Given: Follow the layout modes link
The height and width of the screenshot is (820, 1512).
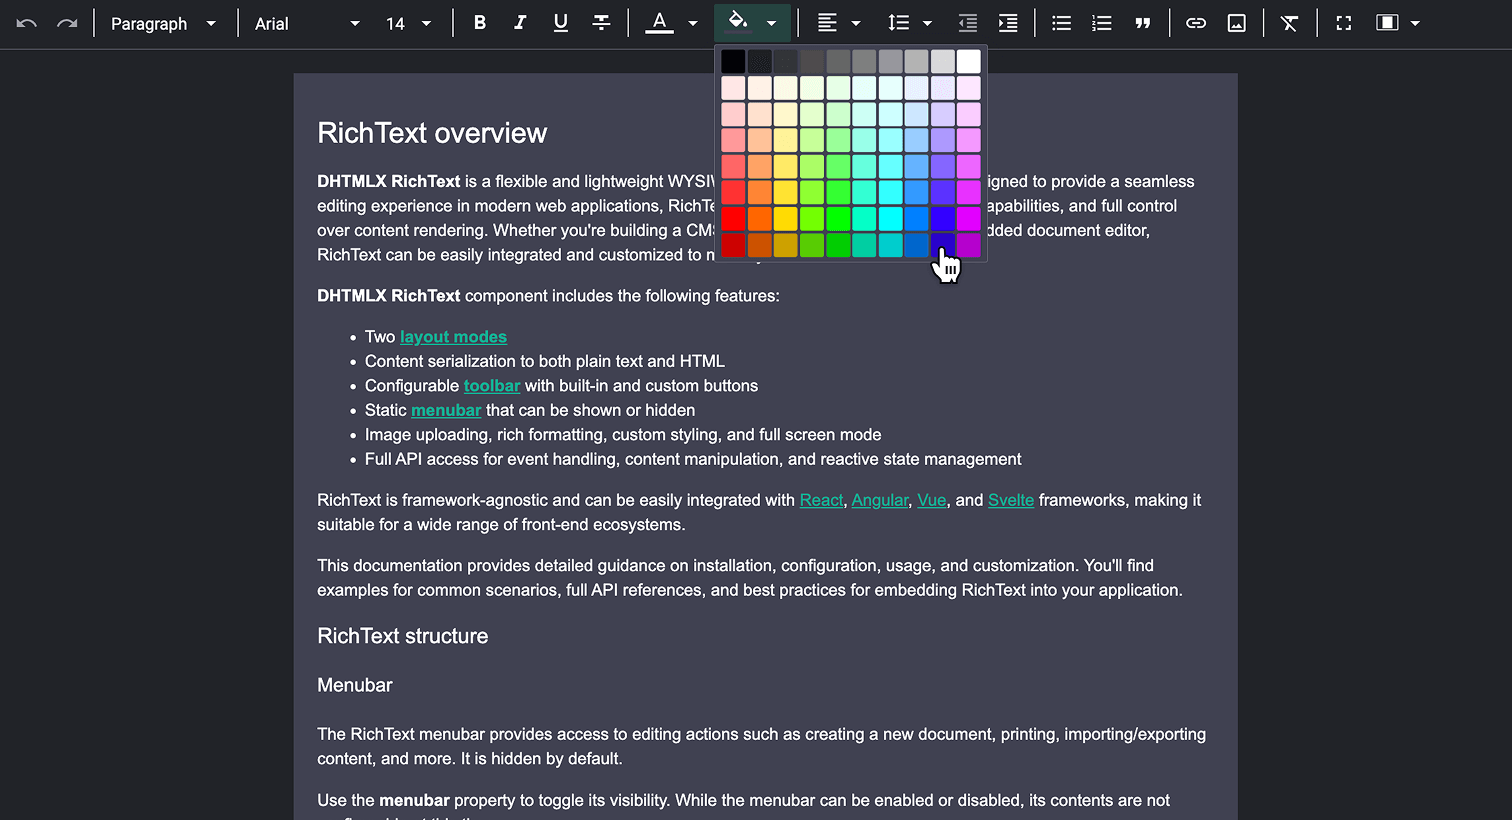Looking at the screenshot, I should (x=453, y=337).
